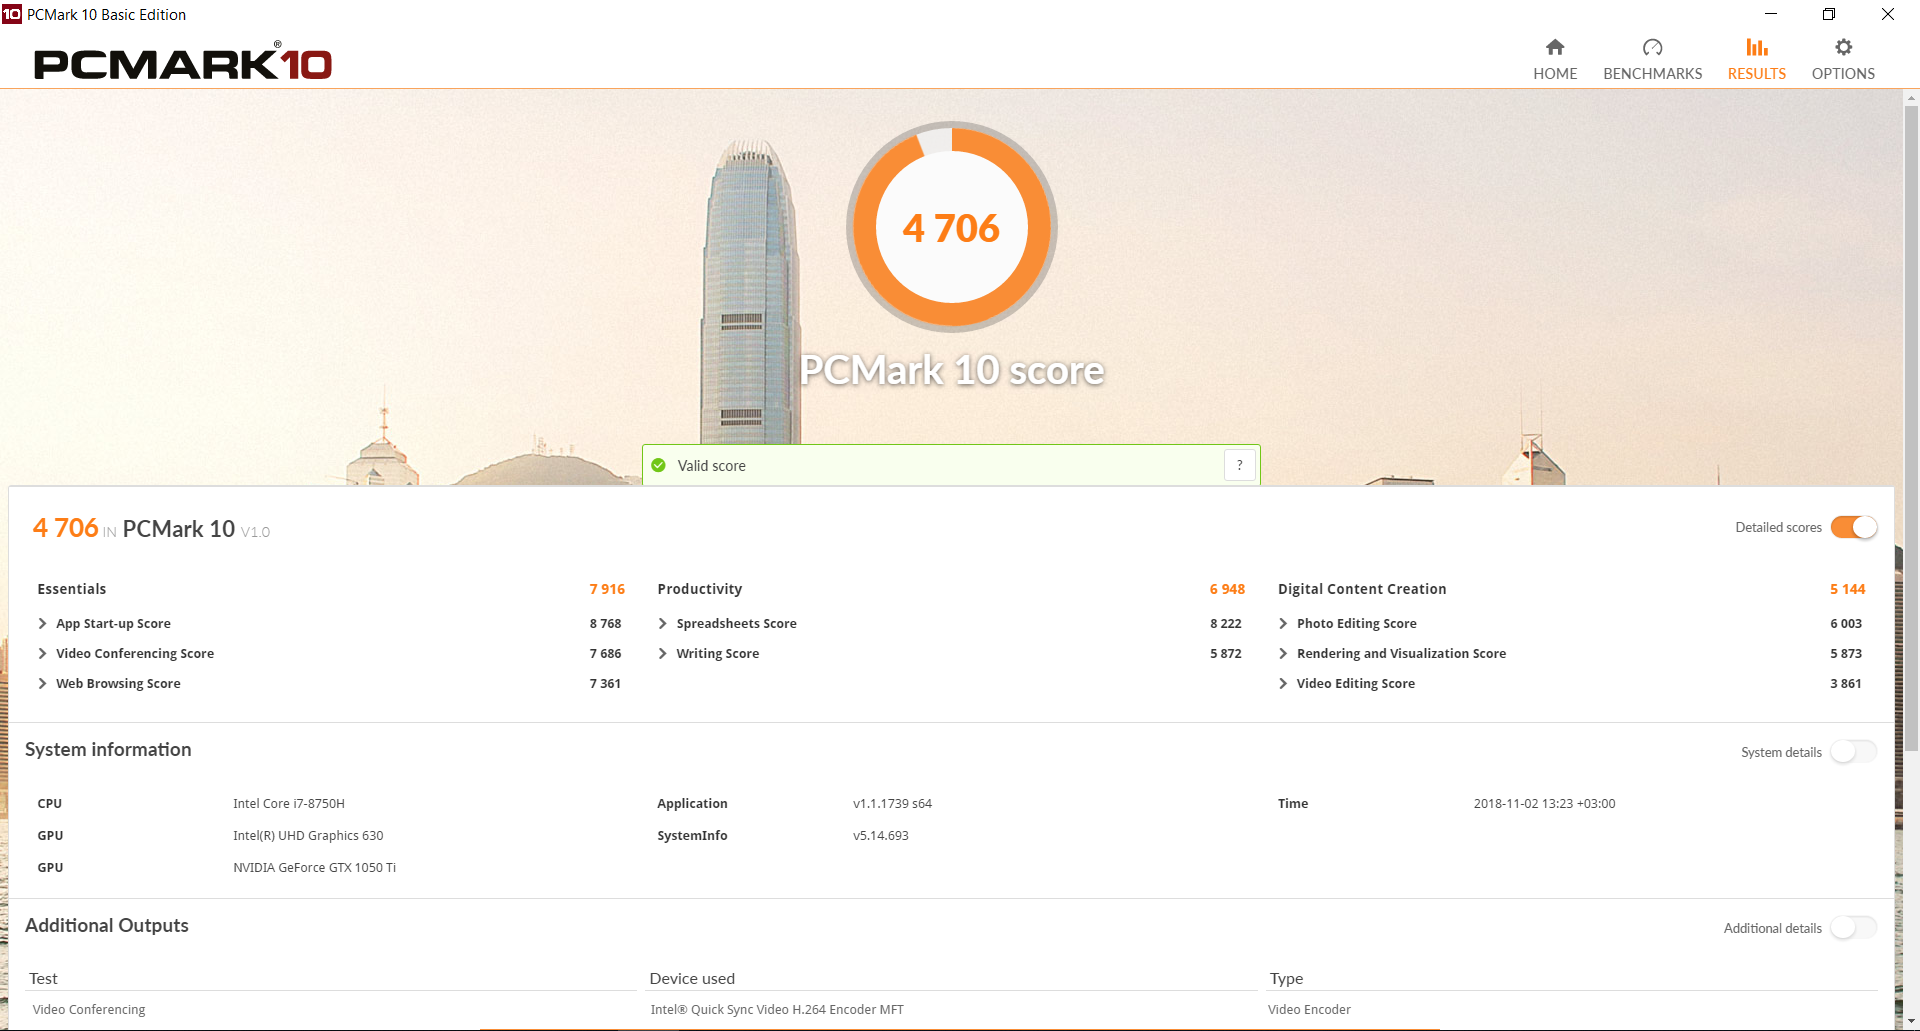1920x1031 pixels.
Task: Open the Home house icon
Action: (1555, 47)
